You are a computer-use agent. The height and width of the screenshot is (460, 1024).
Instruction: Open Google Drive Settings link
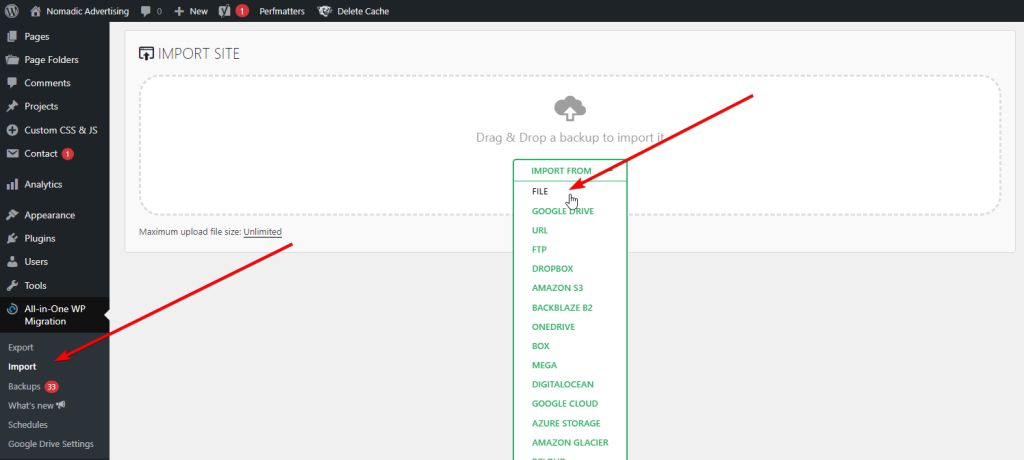pyautogui.click(x=51, y=444)
